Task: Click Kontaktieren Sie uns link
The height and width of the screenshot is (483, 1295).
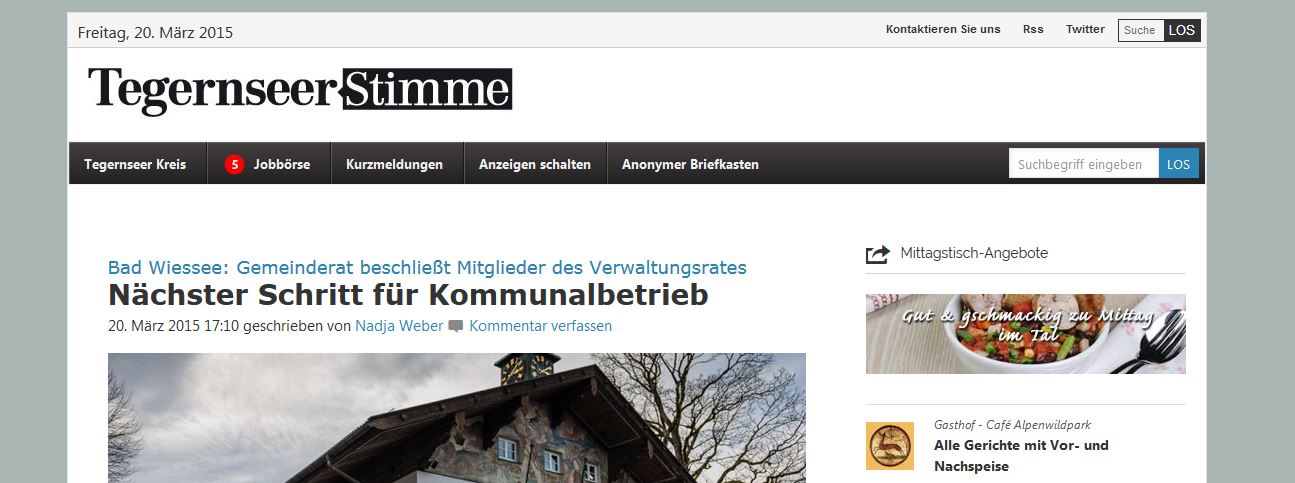Action: (x=943, y=29)
